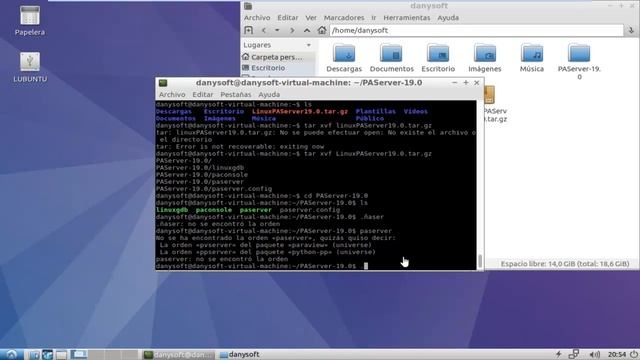Open the navigation history dropdown arrow
Viewport: 640px width, 360px height.
tap(277, 31)
